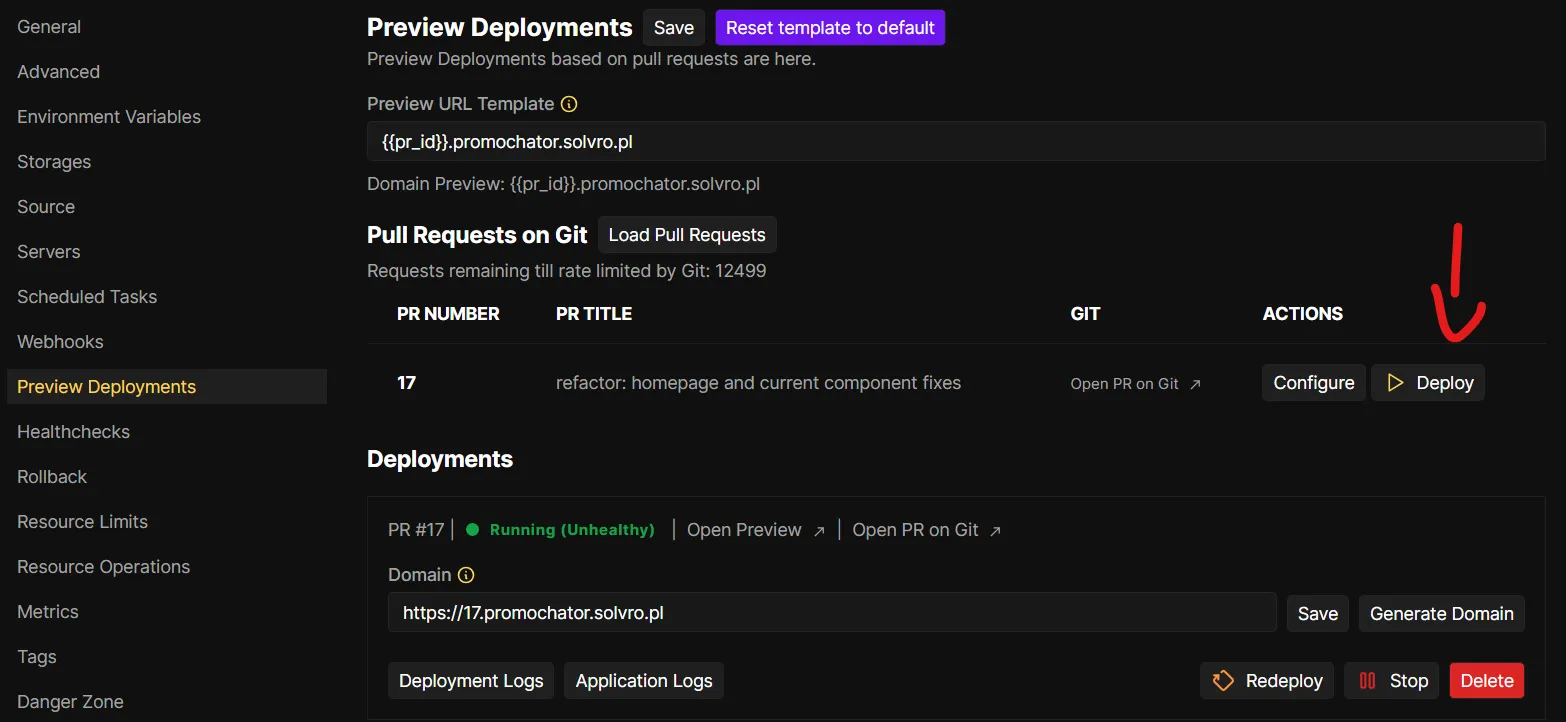Click the info icon next to Domain label
Screen dimensions: 1566x722
pos(466,575)
